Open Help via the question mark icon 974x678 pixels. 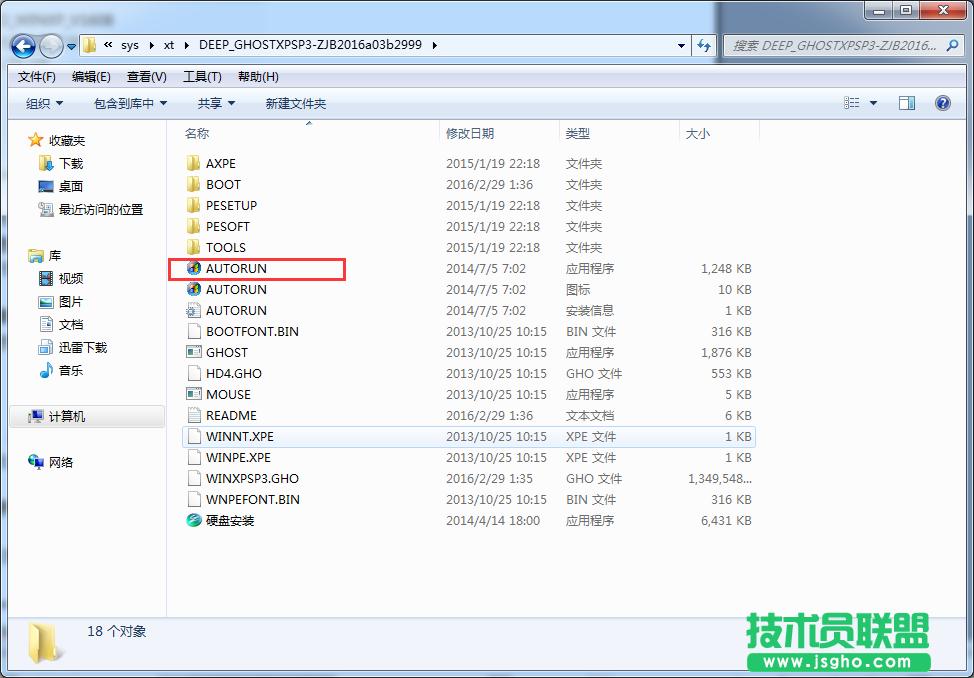point(945,103)
